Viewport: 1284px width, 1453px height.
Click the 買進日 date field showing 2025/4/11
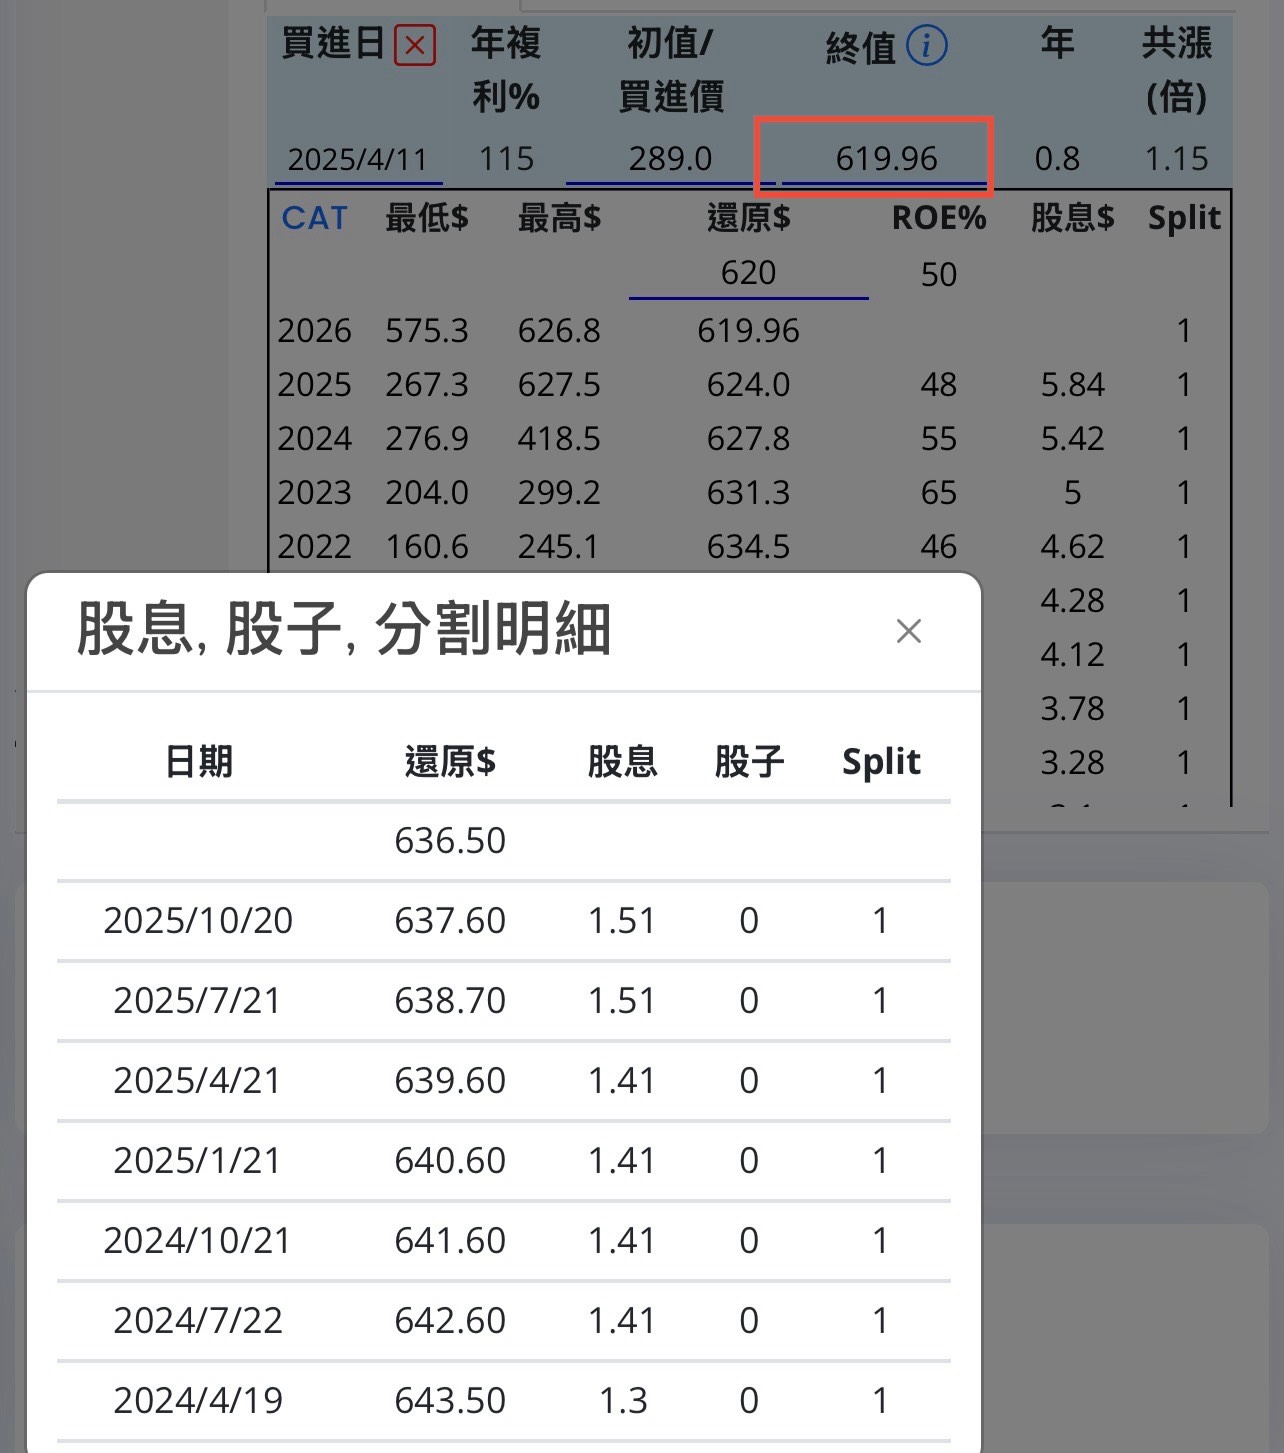(x=358, y=160)
